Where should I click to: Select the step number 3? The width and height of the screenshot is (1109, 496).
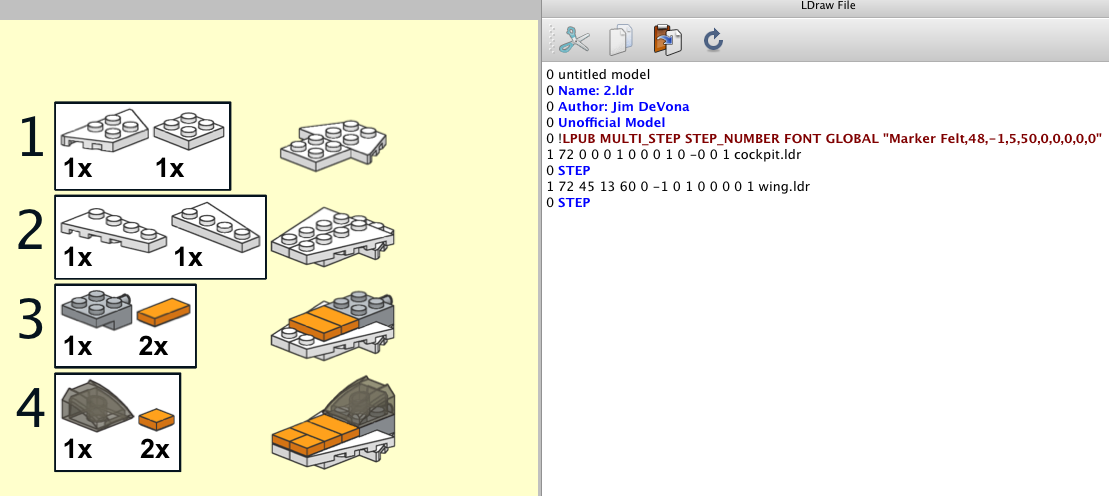pos(31,320)
